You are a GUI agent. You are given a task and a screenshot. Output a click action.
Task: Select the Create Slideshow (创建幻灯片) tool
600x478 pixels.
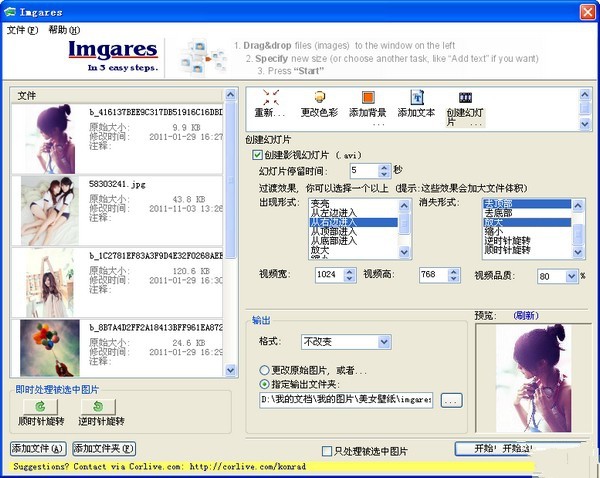[464, 99]
